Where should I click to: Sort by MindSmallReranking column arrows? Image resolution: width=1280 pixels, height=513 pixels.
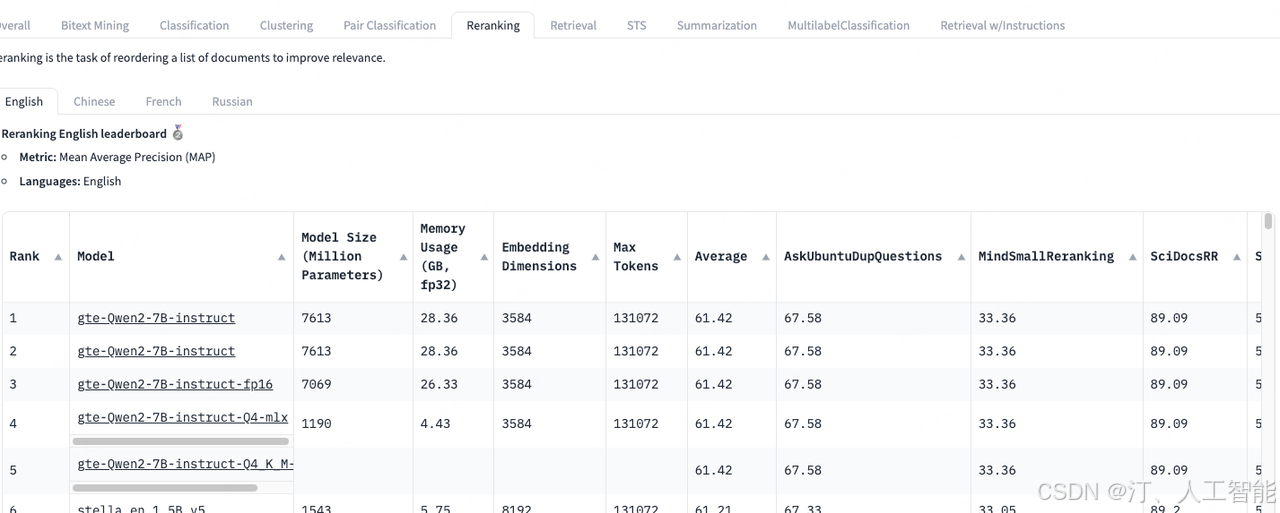[1132, 257]
